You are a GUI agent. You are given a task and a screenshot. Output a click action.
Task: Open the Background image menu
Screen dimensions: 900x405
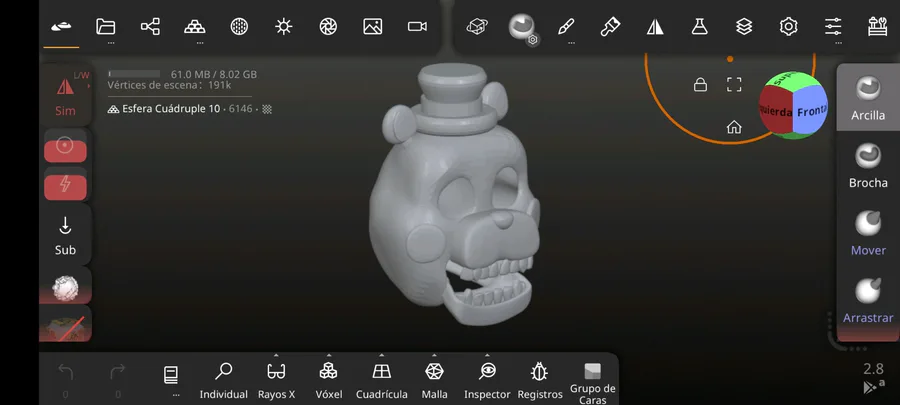373,26
